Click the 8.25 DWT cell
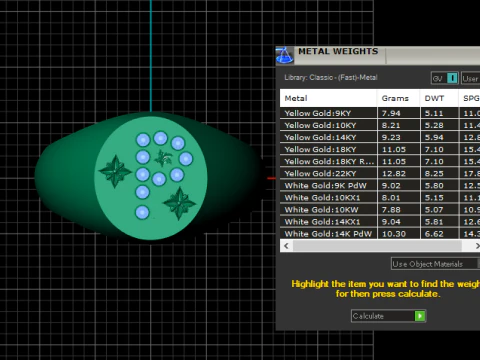 click(439, 173)
